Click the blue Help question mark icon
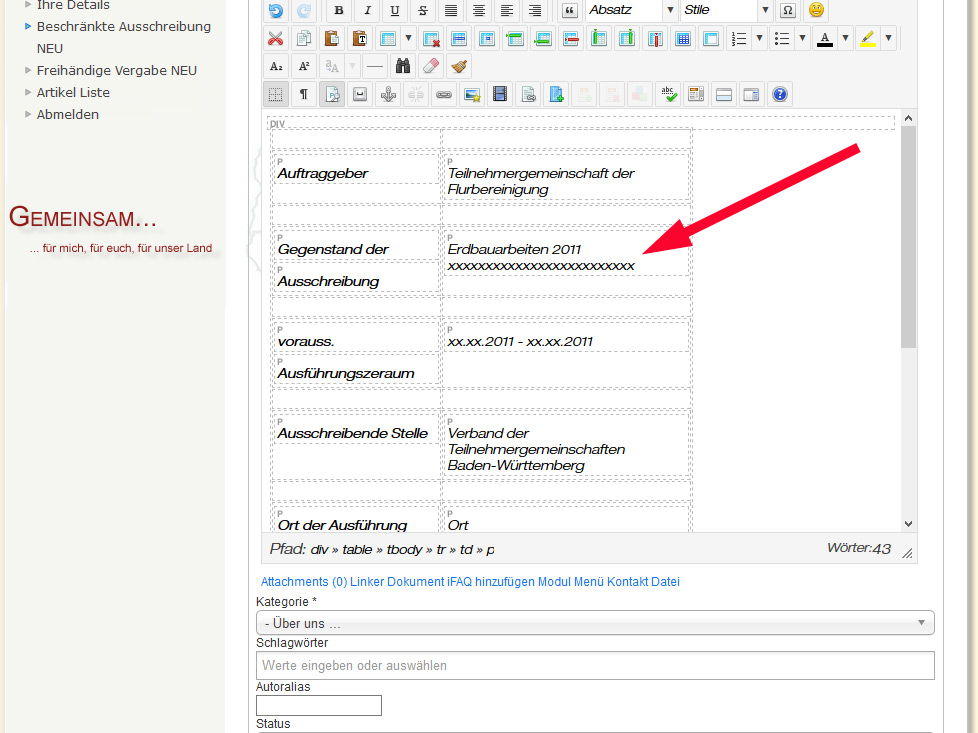The height and width of the screenshot is (733, 978). point(780,95)
